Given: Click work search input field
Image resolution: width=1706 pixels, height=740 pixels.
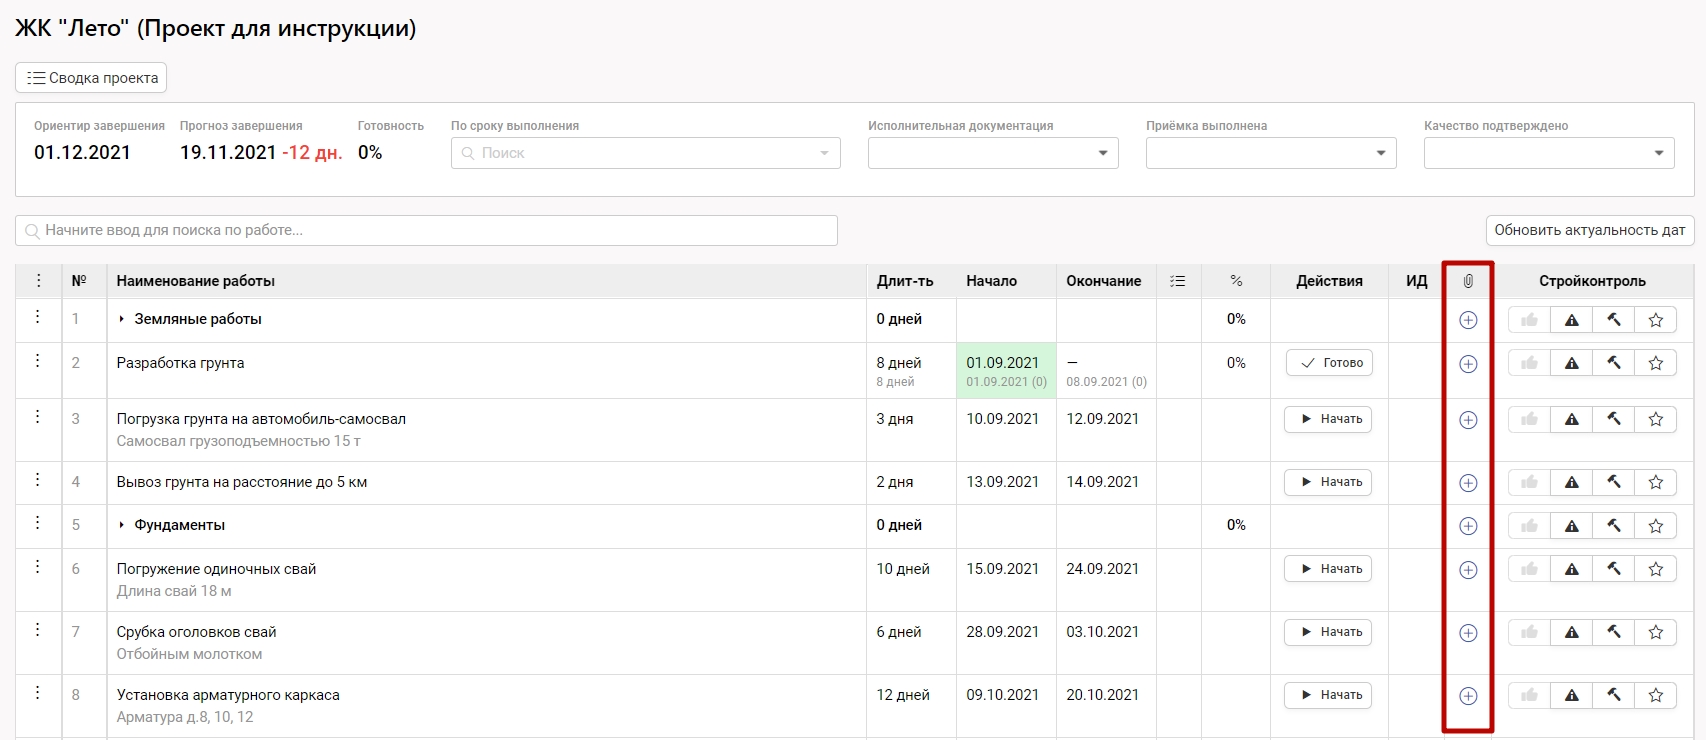Looking at the screenshot, I should (x=426, y=230).
